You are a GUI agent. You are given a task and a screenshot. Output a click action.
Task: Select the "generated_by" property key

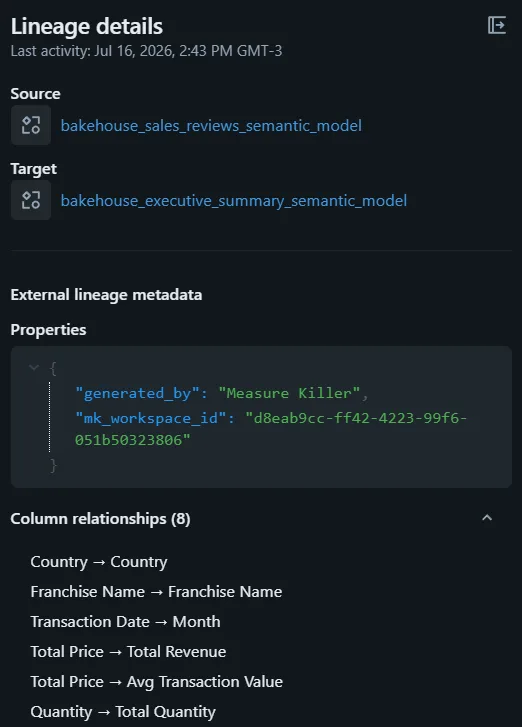(x=137, y=393)
